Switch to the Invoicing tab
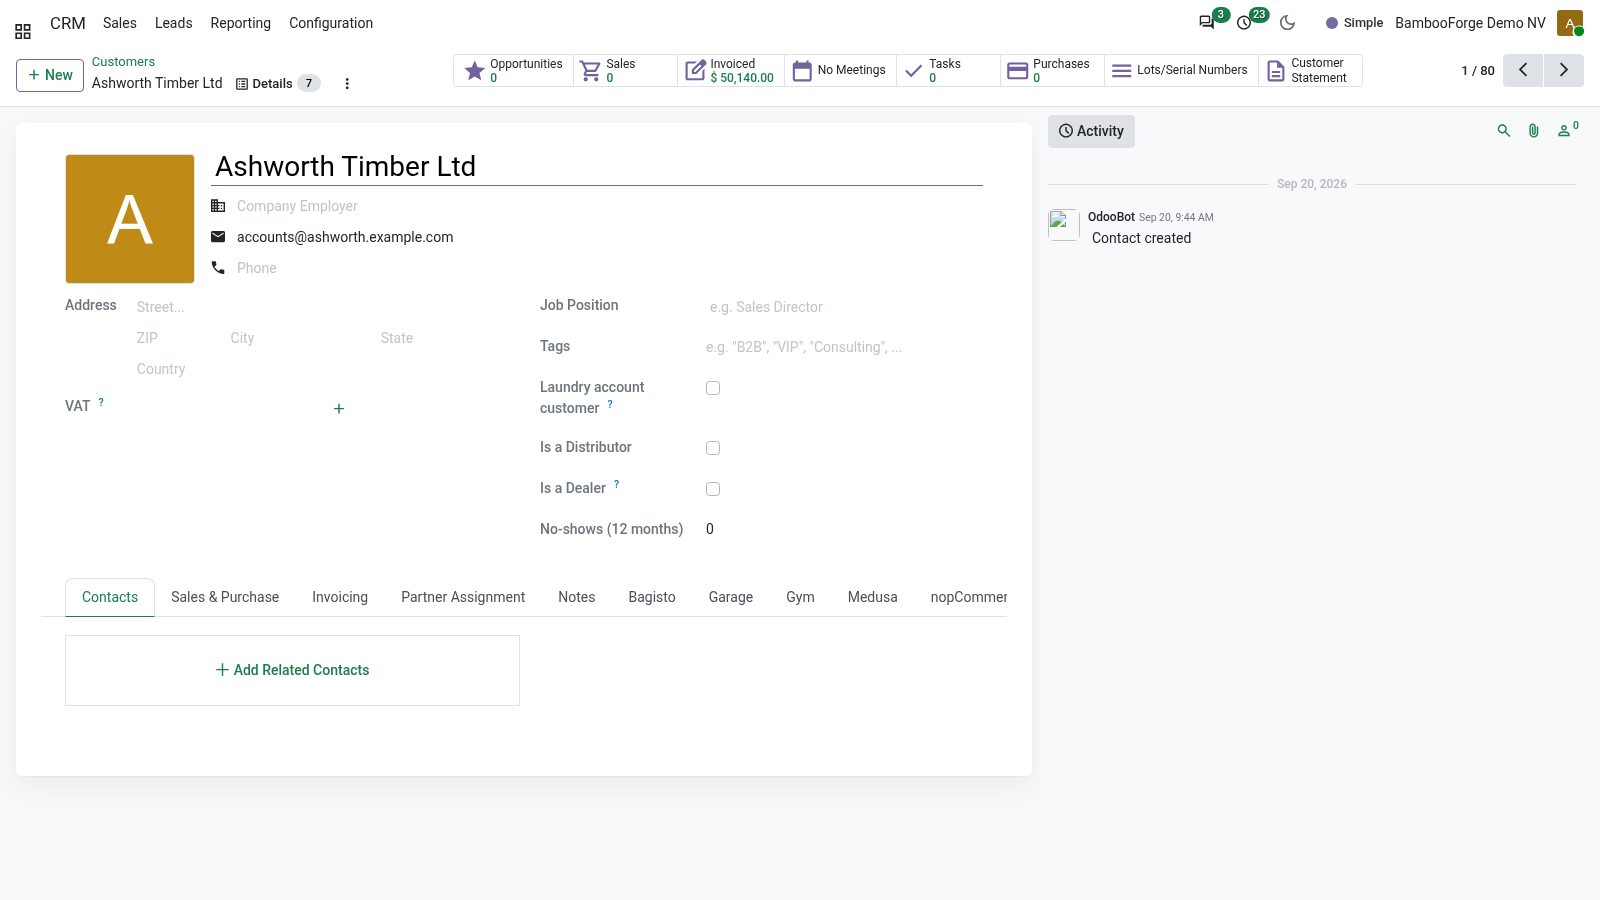 pyautogui.click(x=340, y=597)
